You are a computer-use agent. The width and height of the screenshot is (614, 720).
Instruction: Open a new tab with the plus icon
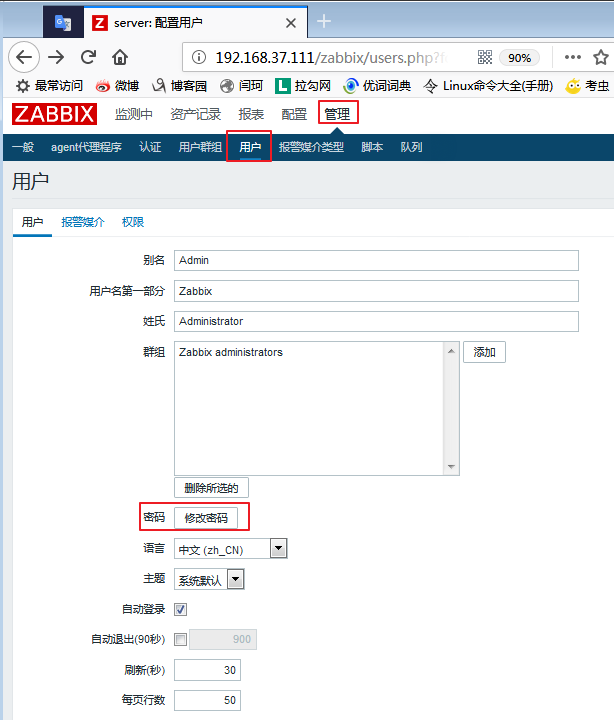click(324, 21)
